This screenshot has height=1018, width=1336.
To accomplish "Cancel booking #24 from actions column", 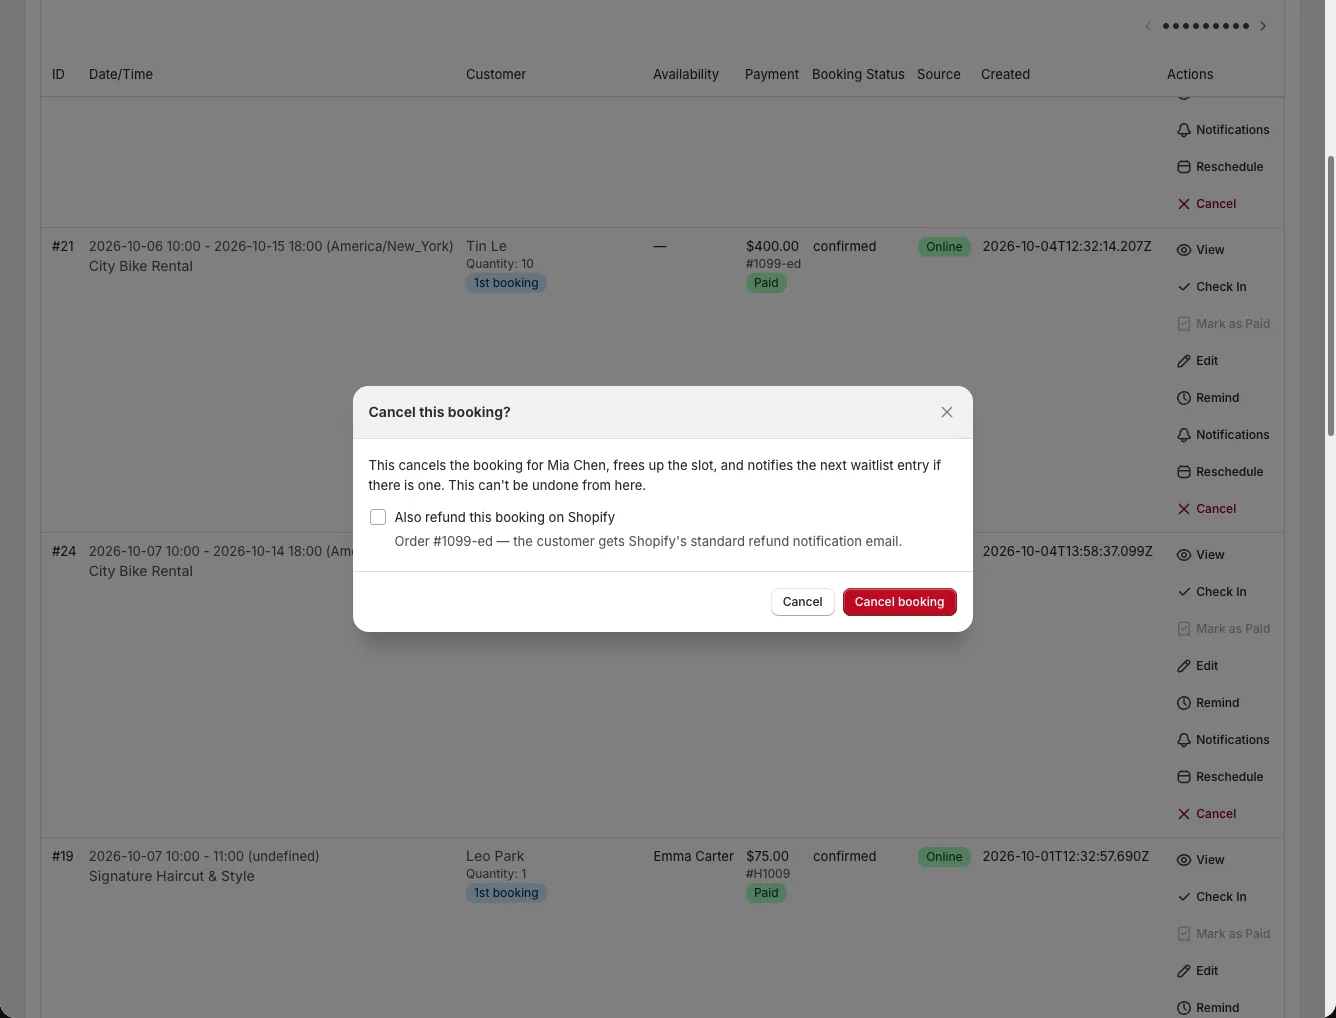I will 1207,814.
